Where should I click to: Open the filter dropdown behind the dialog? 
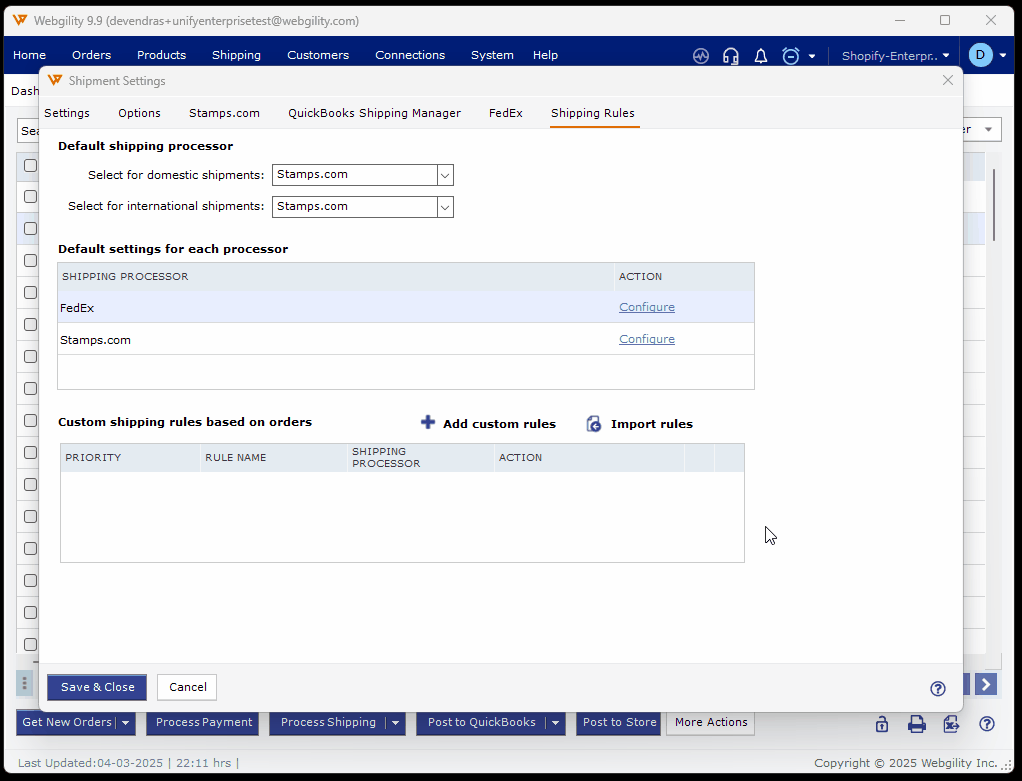(989, 130)
